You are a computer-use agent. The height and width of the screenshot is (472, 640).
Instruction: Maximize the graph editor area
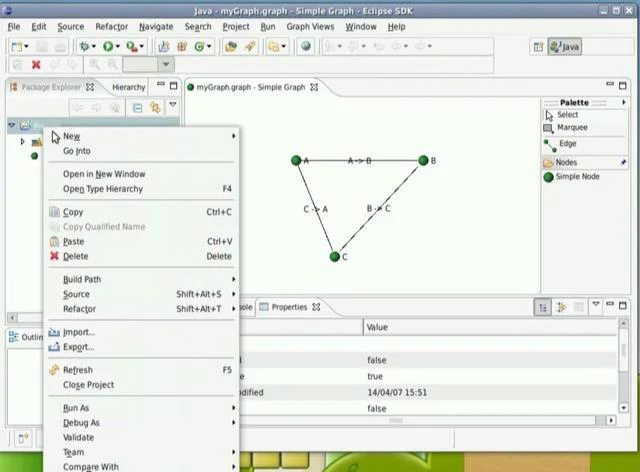(x=622, y=85)
